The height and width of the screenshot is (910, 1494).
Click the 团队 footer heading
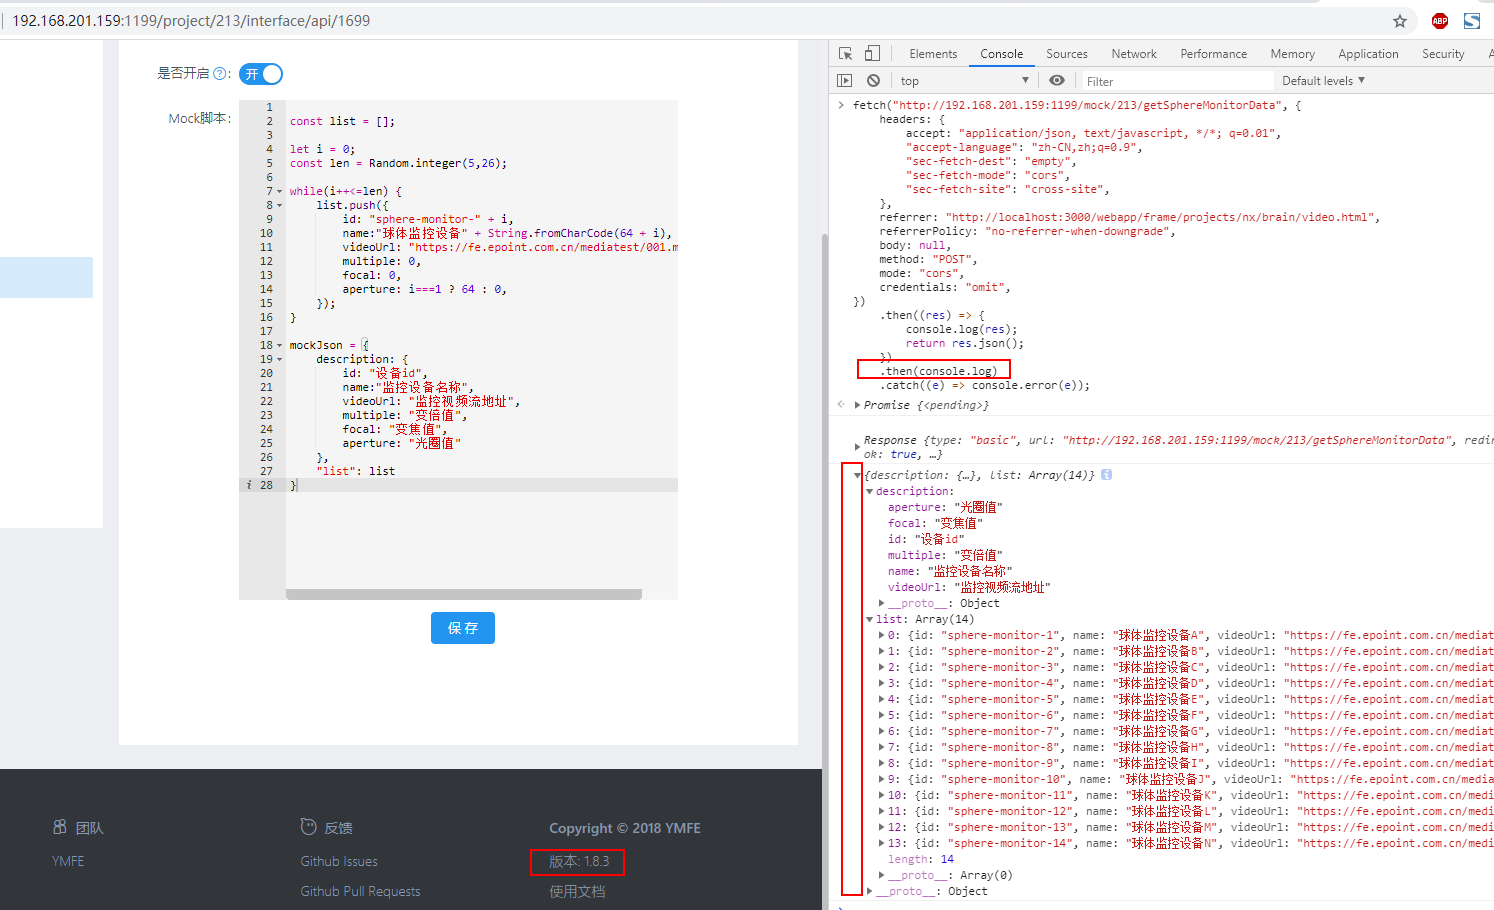tap(89, 828)
